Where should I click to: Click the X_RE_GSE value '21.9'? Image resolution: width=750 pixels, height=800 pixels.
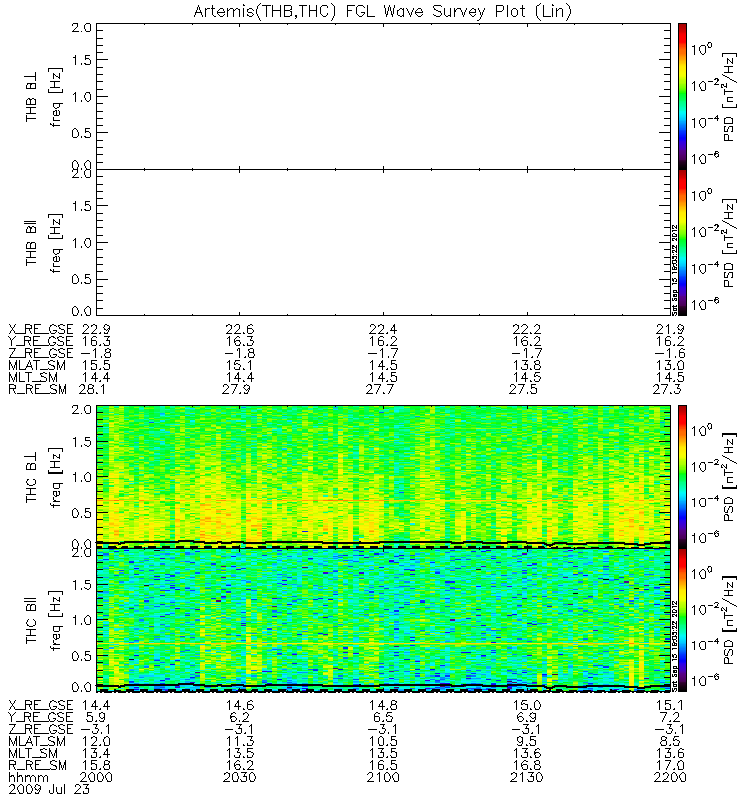pos(670,329)
